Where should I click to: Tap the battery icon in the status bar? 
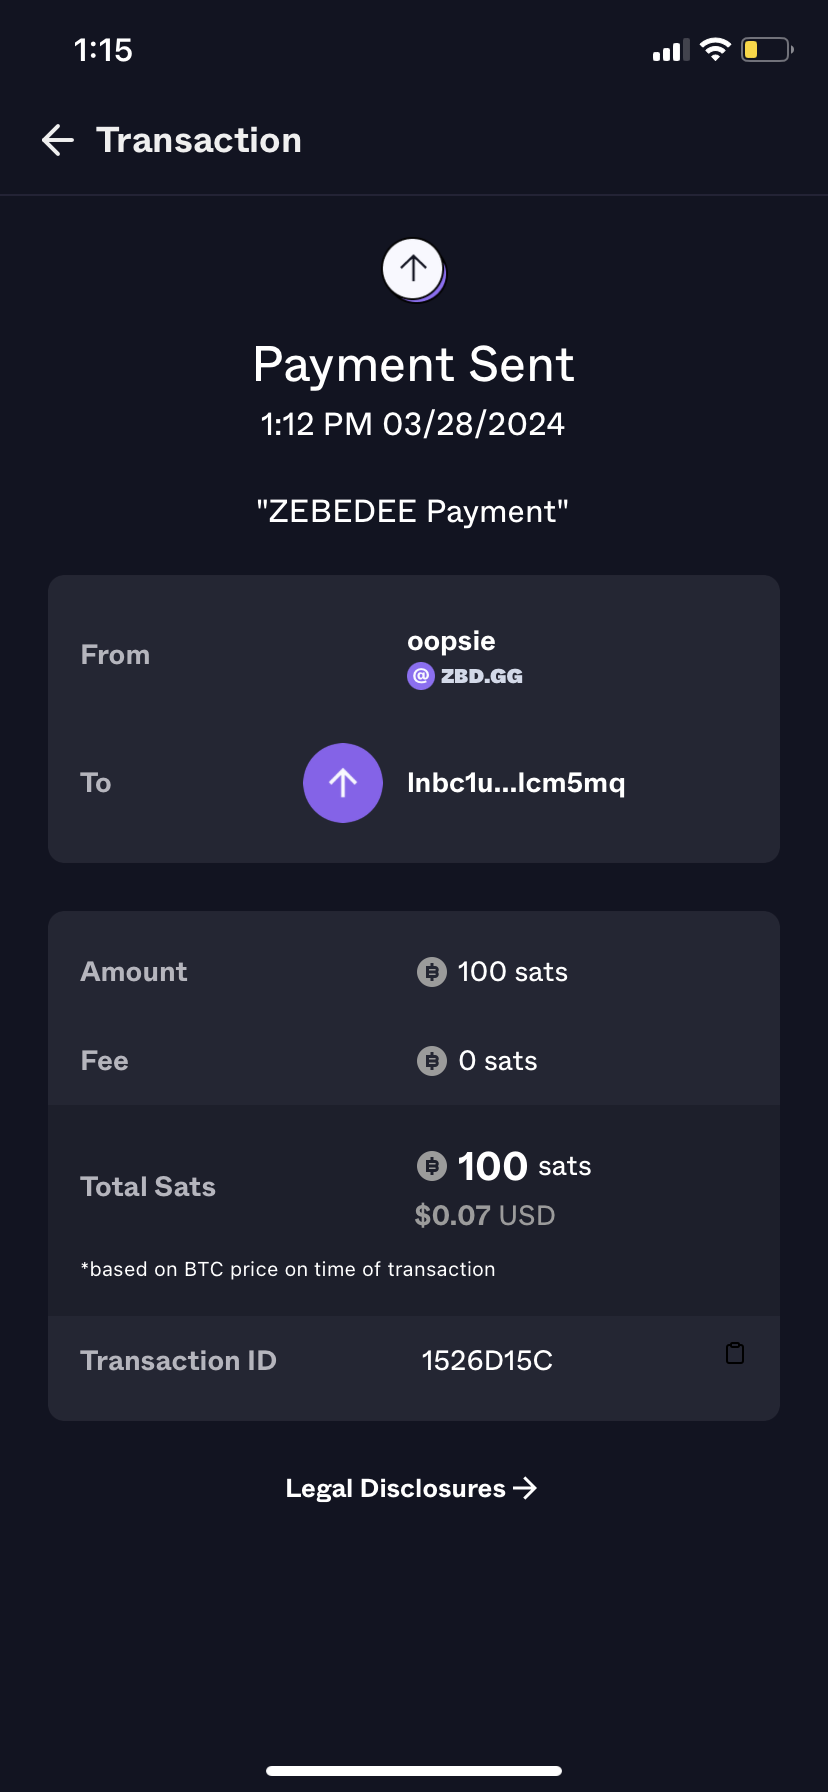coord(766,50)
